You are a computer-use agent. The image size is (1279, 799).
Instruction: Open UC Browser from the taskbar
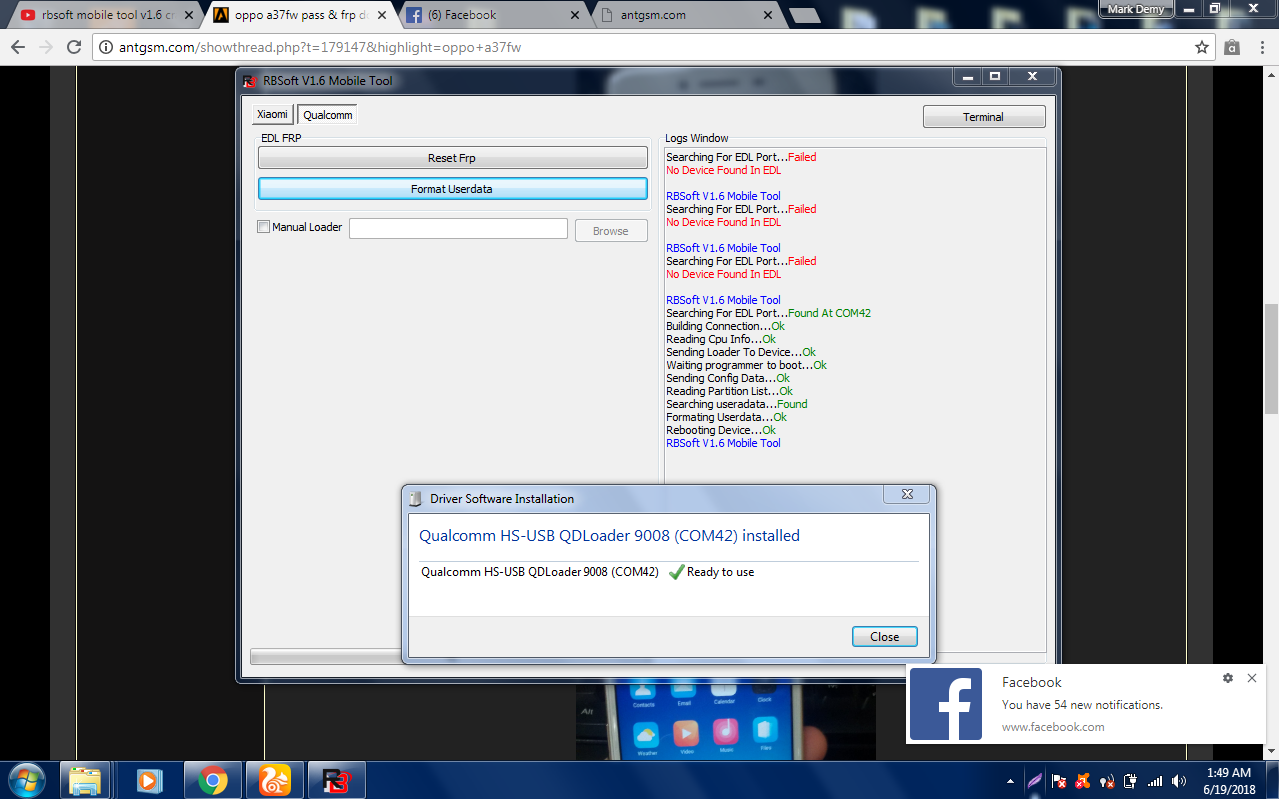click(274, 780)
